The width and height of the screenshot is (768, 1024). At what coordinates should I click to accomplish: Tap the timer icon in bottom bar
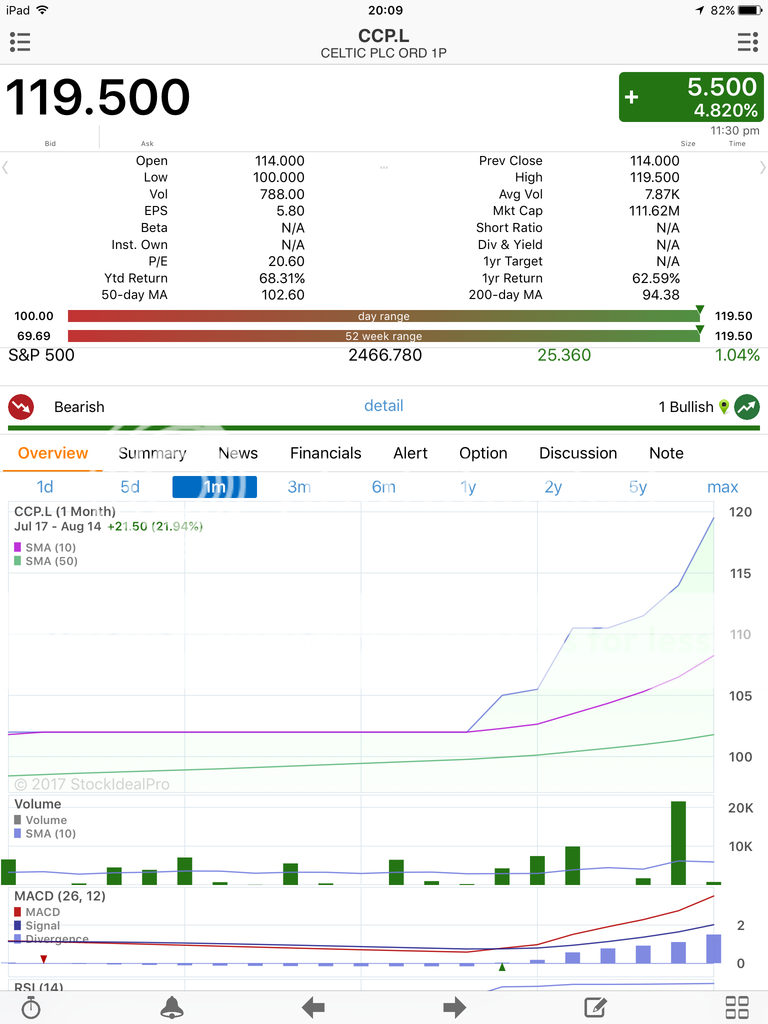pyautogui.click(x=31, y=1006)
